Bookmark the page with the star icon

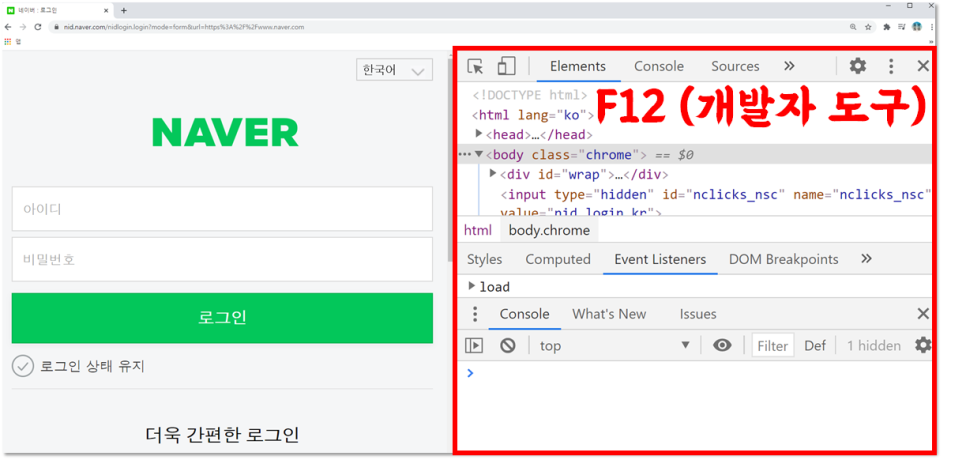tap(868, 27)
